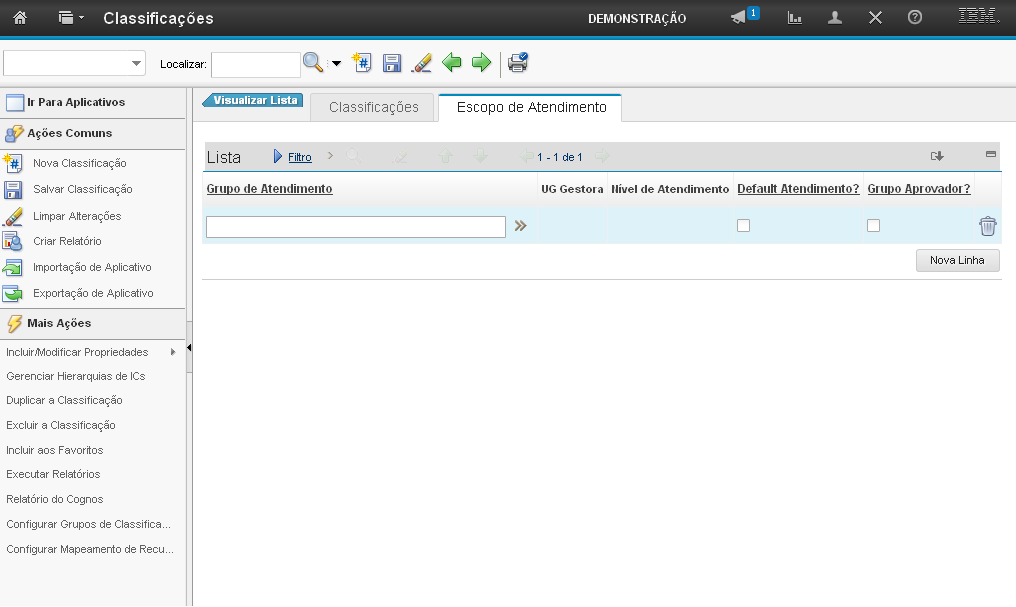Click Duplicar a Classificação in sidebar

(x=64, y=400)
